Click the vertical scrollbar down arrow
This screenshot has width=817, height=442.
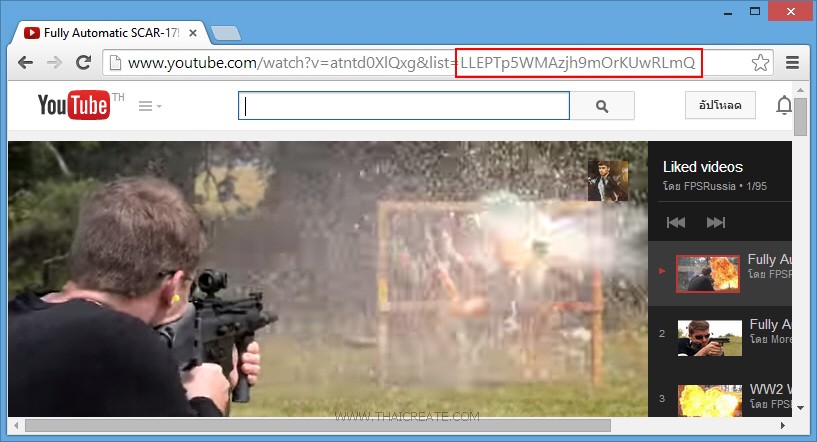[800, 408]
